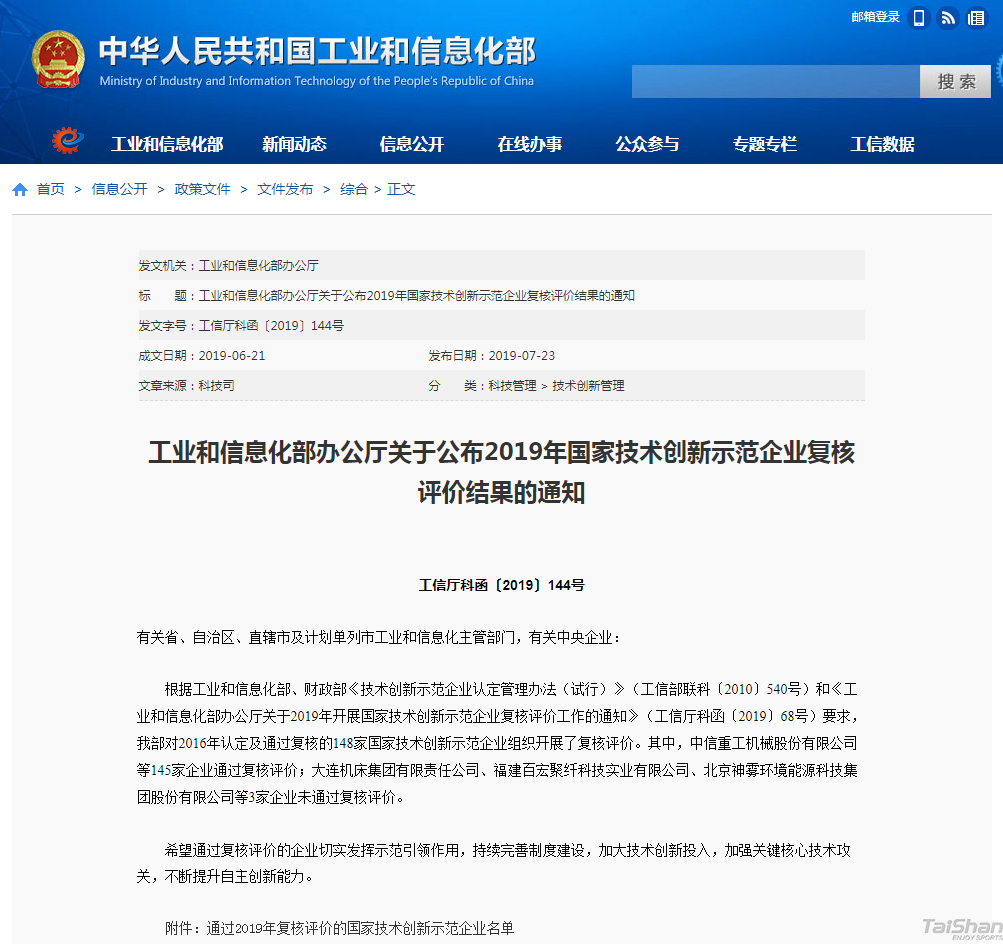Click inside the search input field
1003x944 pixels.
(x=775, y=81)
